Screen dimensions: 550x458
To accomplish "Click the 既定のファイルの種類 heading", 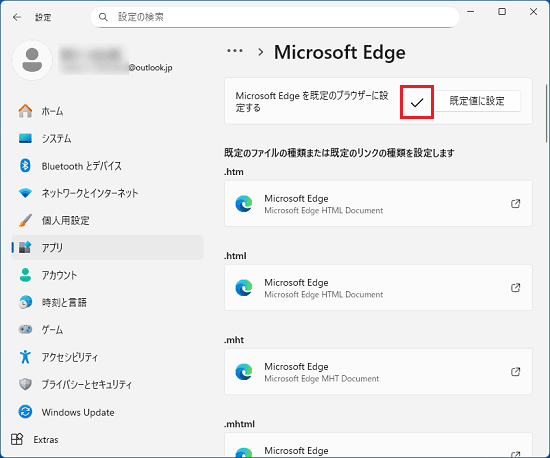I will 339,153.
